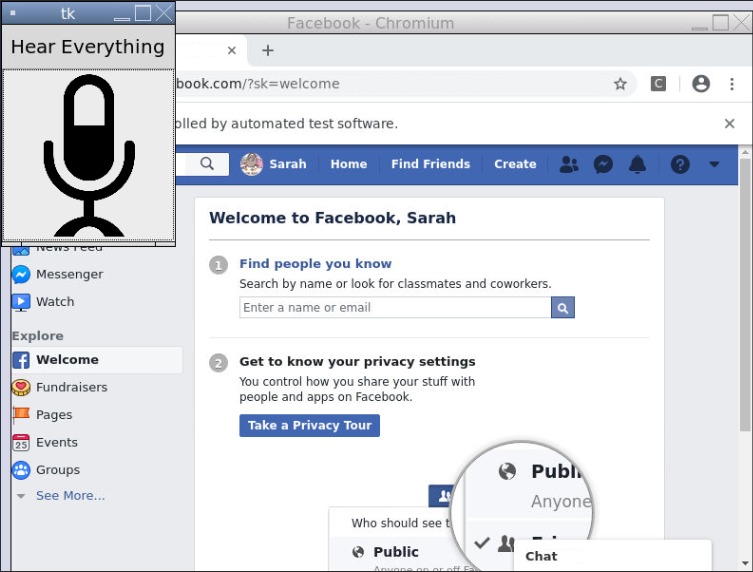
Task: Click the Welcome to Facebook, Sarah heading
Action: pyautogui.click(x=332, y=218)
